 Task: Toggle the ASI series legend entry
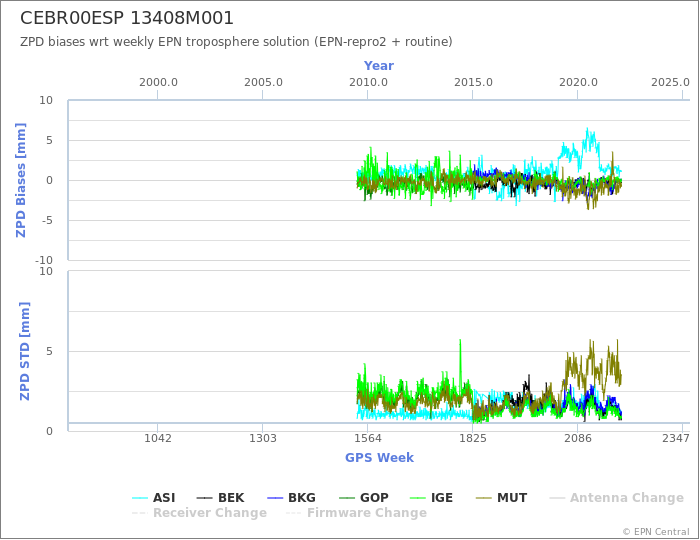154,498
